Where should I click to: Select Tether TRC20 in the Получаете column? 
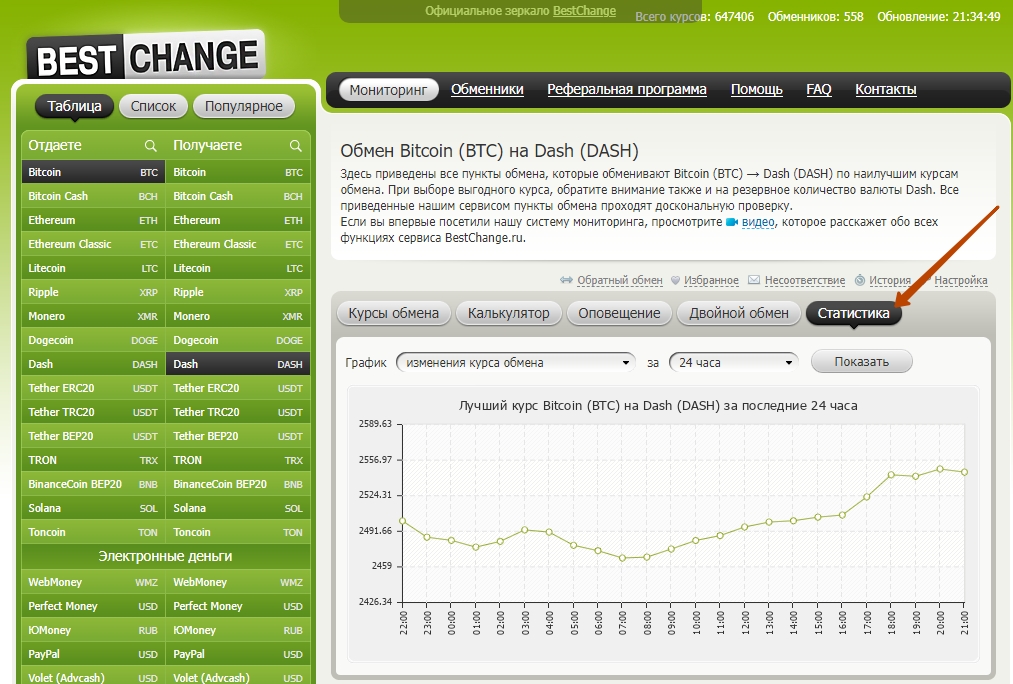click(x=238, y=412)
